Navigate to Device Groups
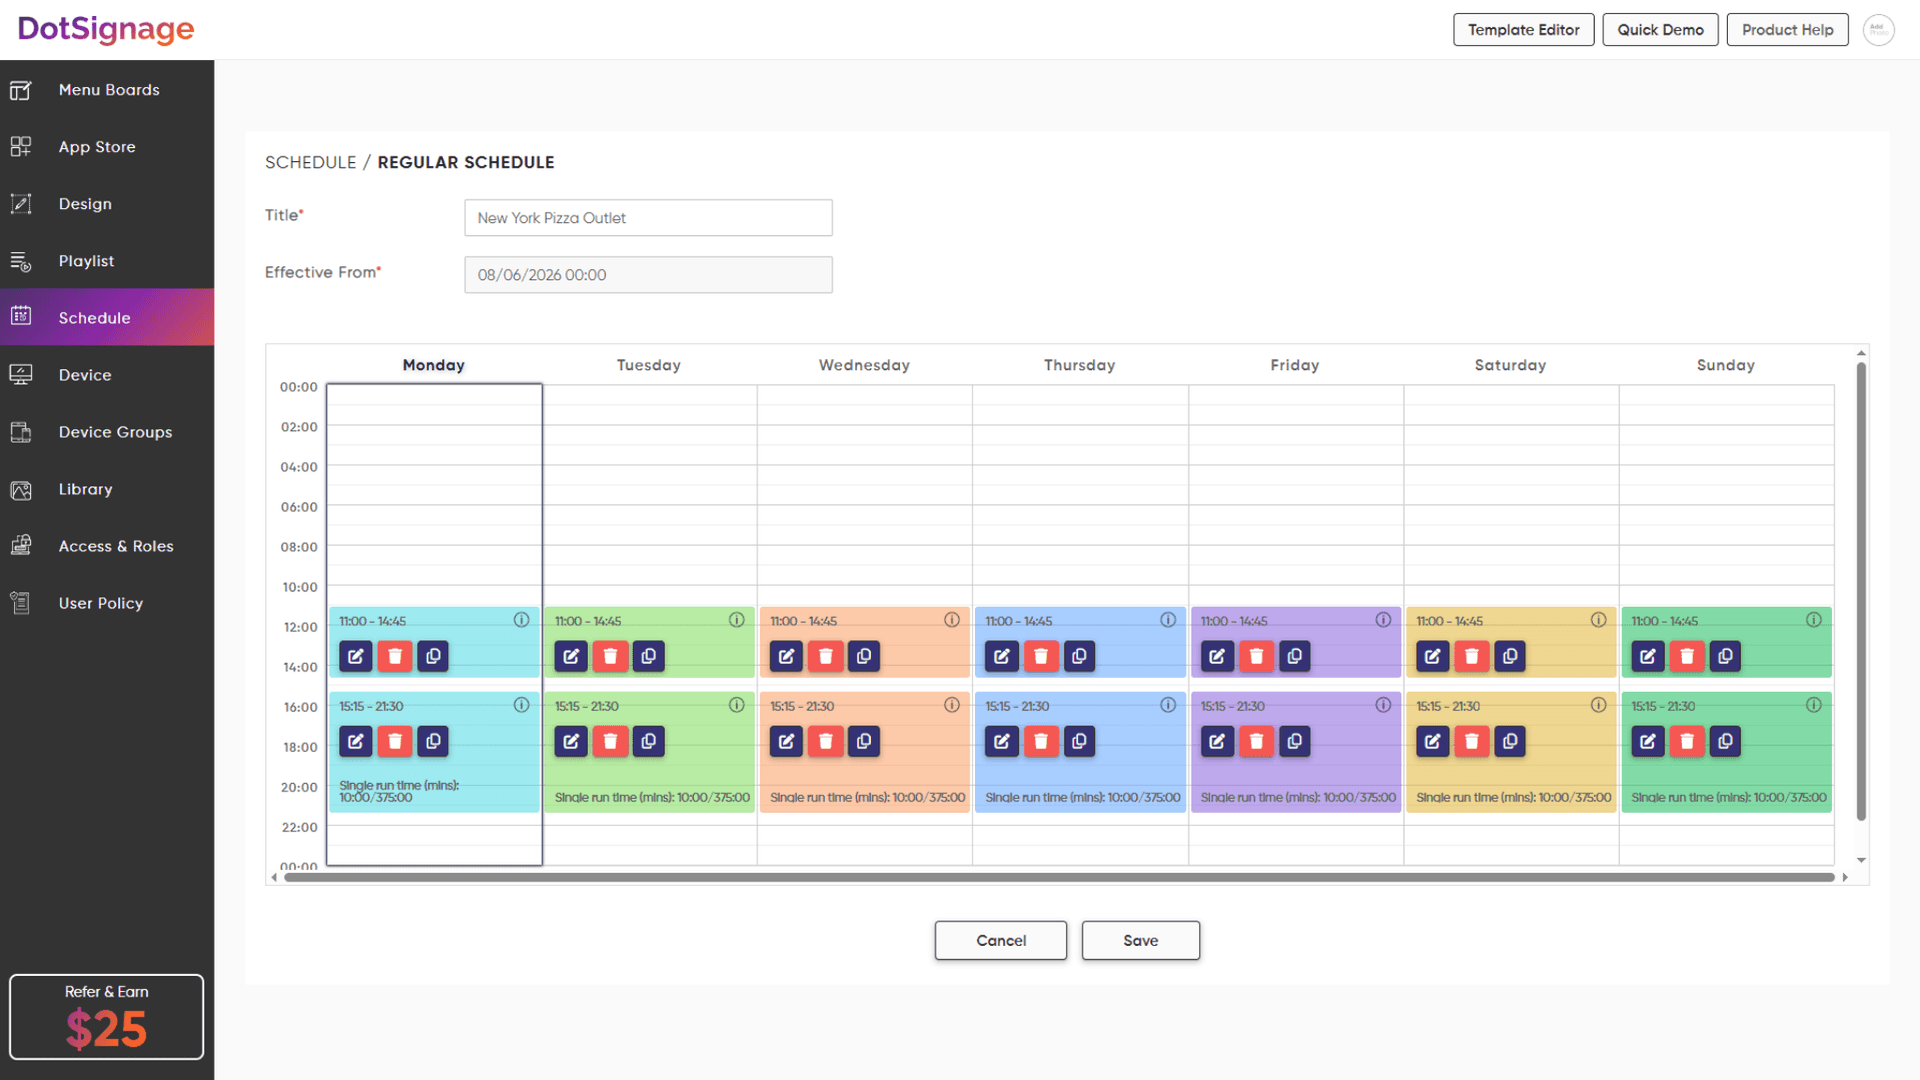 coord(107,432)
